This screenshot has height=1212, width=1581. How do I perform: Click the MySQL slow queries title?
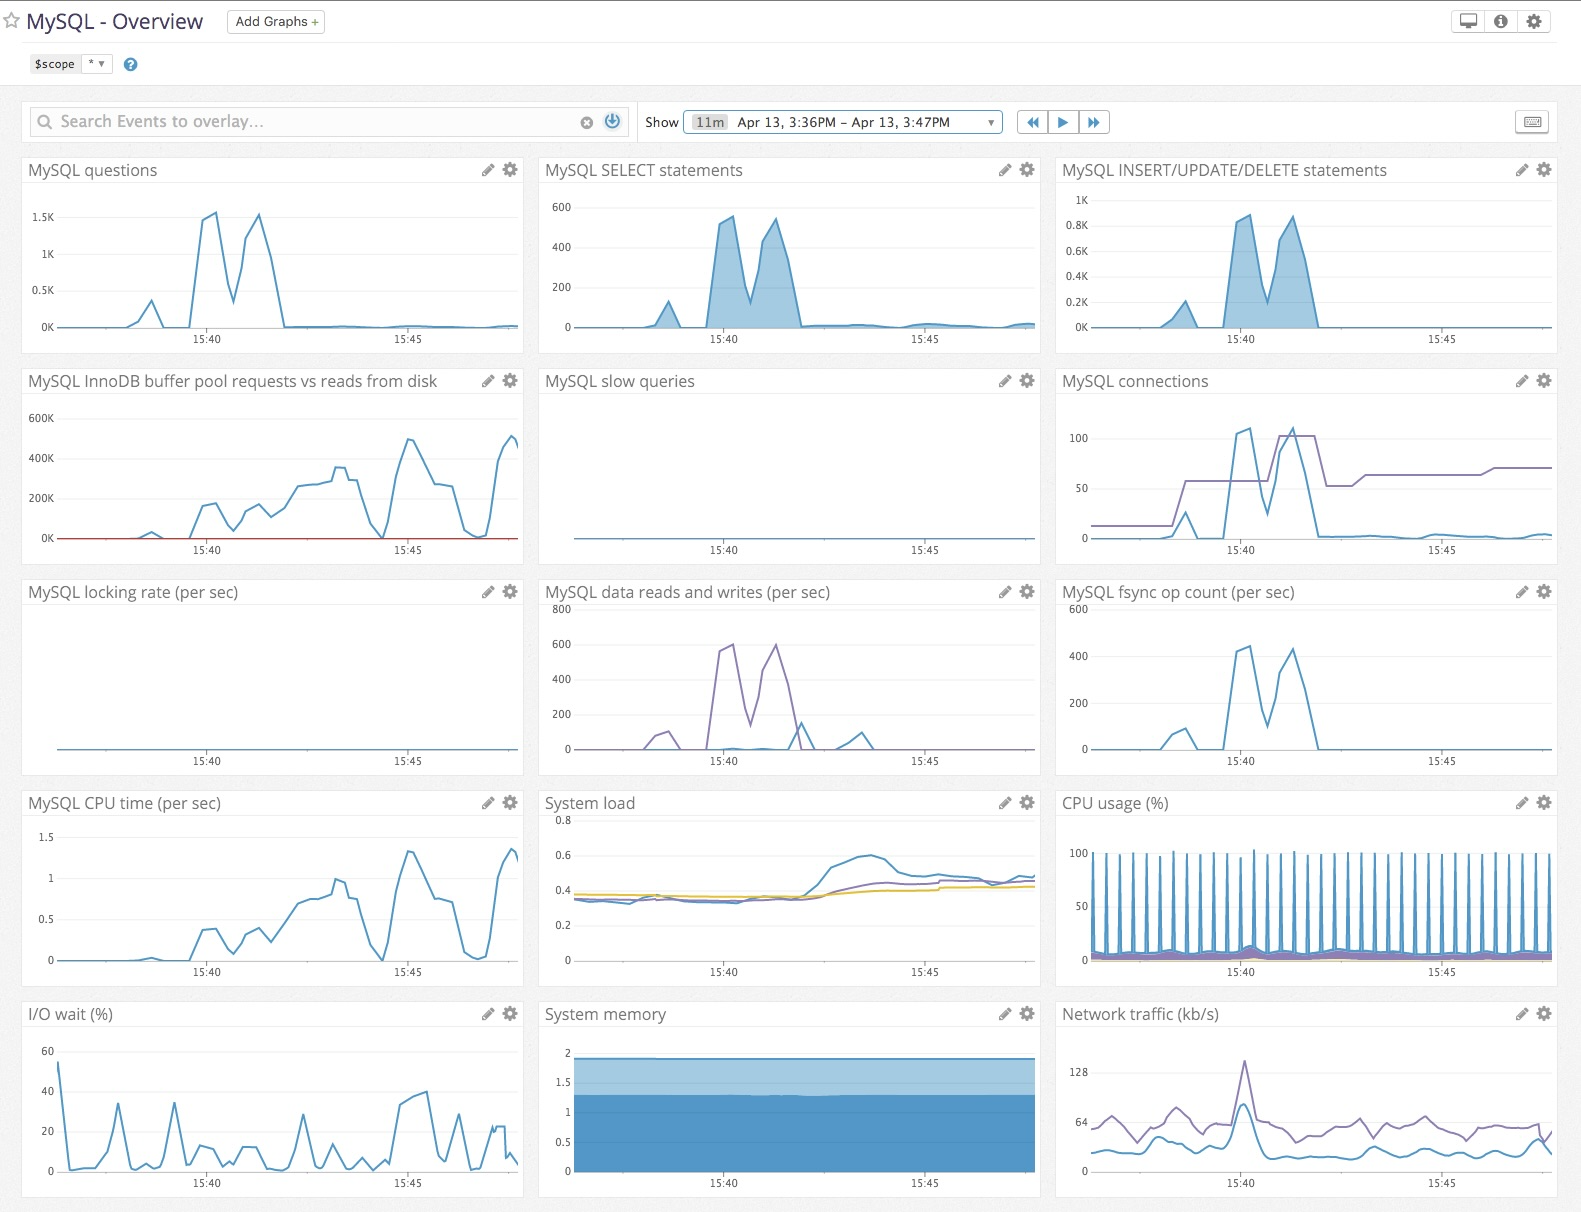[x=620, y=381]
